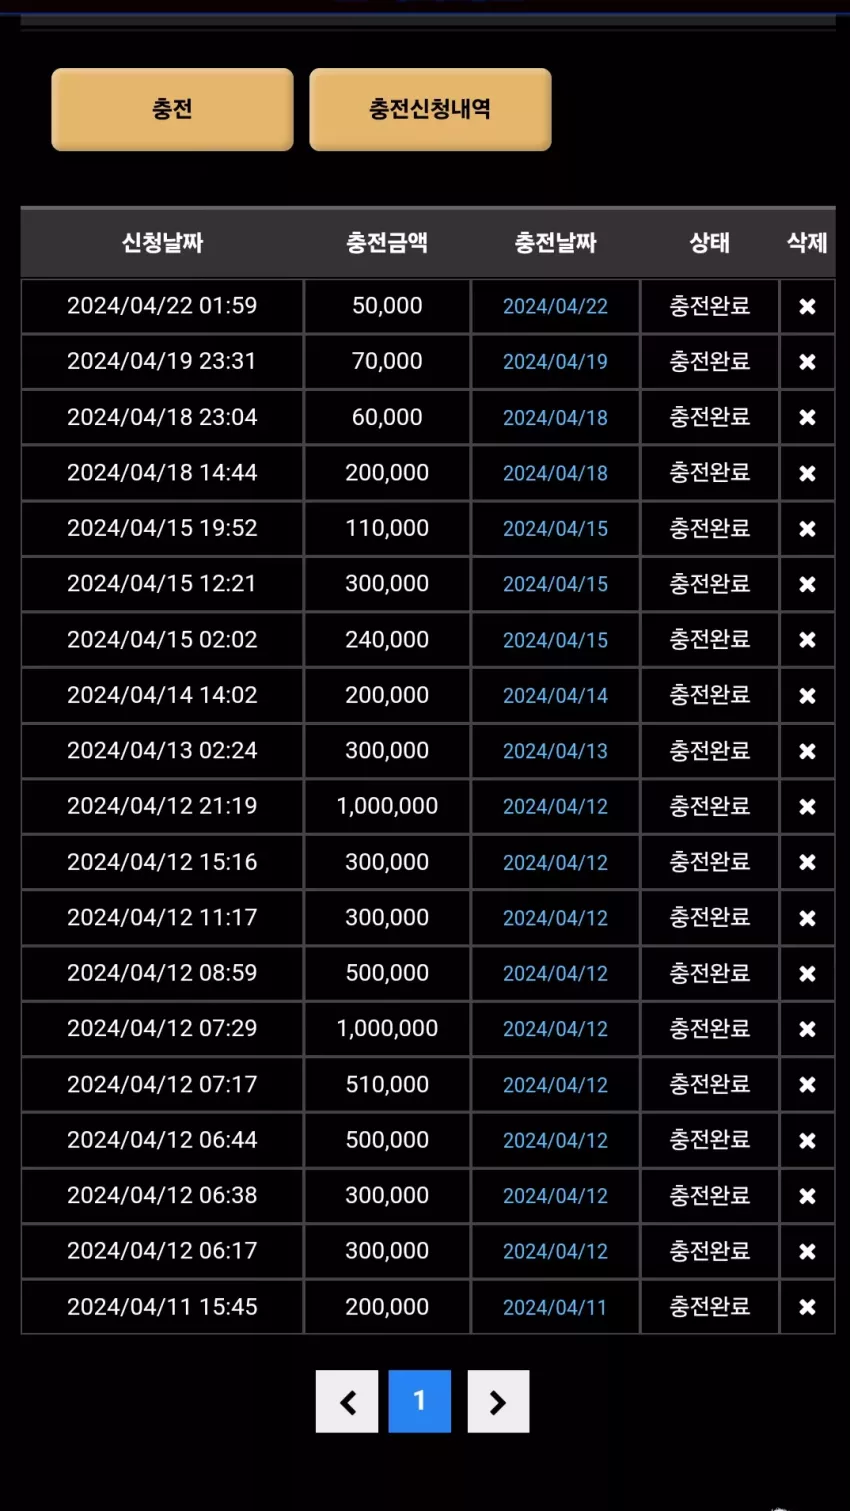This screenshot has height=1511, width=850.
Task: Delete the 2024/04/12 21:19 entry
Action: 807,807
